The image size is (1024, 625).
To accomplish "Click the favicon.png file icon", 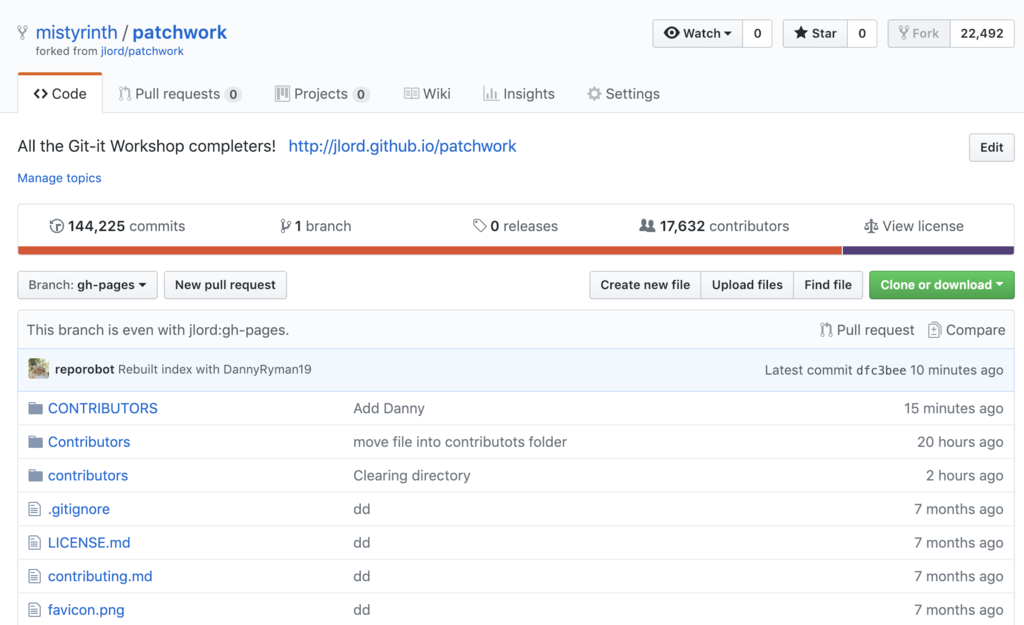I will click(x=35, y=610).
